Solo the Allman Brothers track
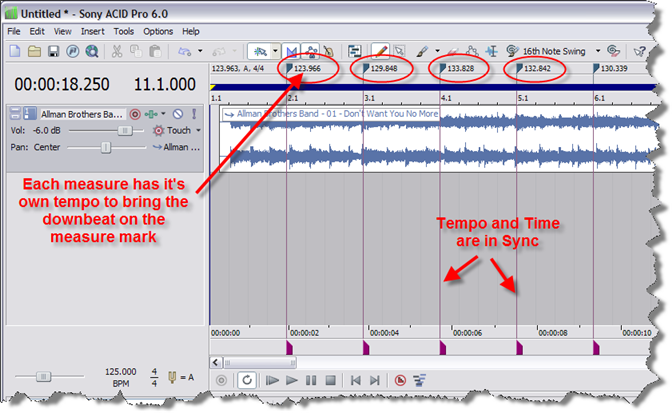Viewport: 672px width, 413px height. pyautogui.click(x=193, y=114)
